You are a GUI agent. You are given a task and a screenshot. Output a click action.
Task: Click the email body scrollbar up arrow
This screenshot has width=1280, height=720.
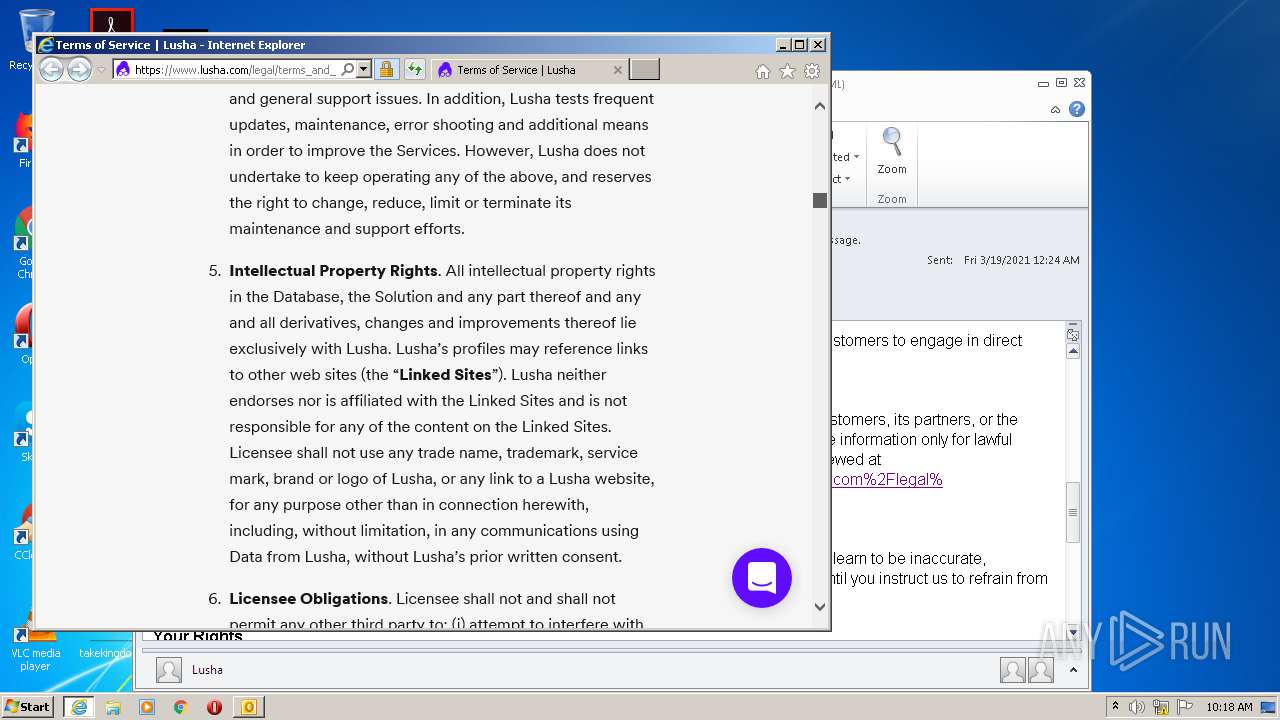tap(1073, 351)
